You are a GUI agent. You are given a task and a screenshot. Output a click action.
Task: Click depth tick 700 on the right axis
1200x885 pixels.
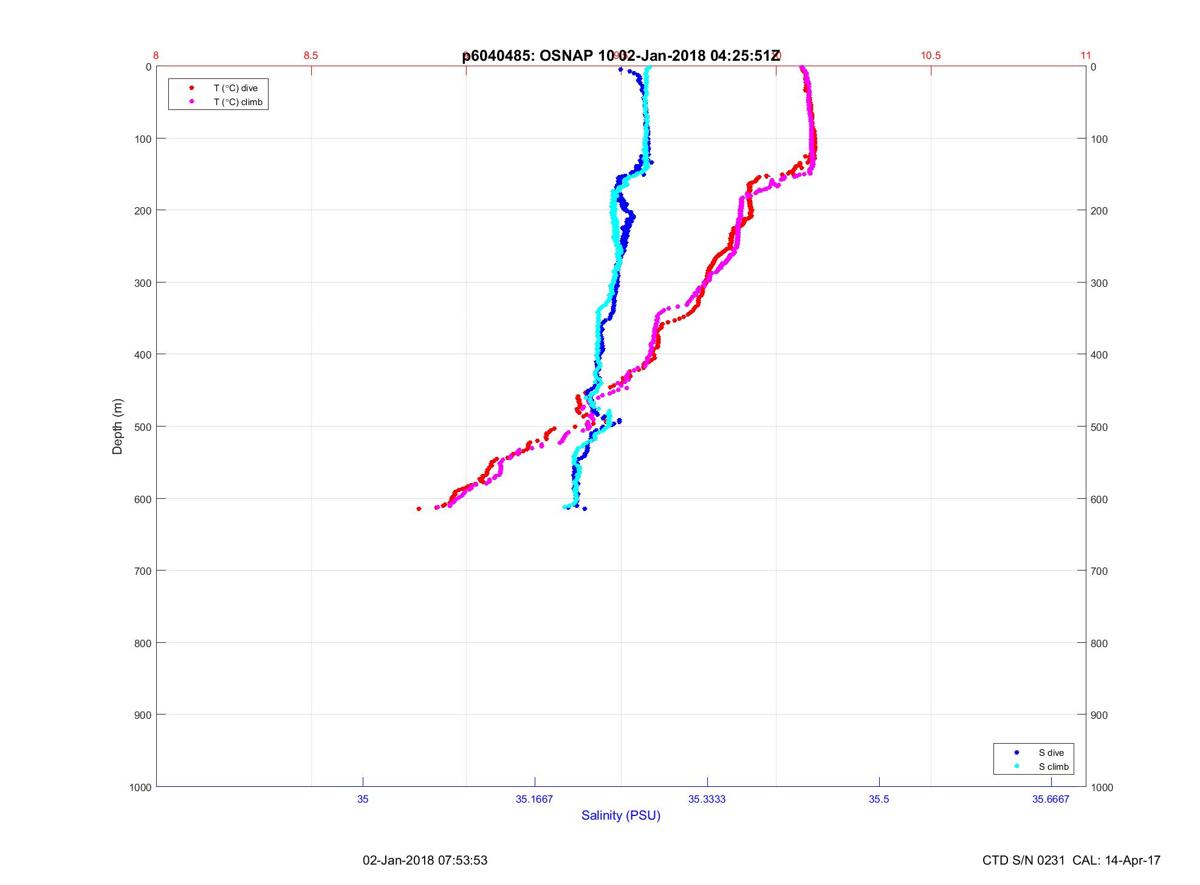1100,571
